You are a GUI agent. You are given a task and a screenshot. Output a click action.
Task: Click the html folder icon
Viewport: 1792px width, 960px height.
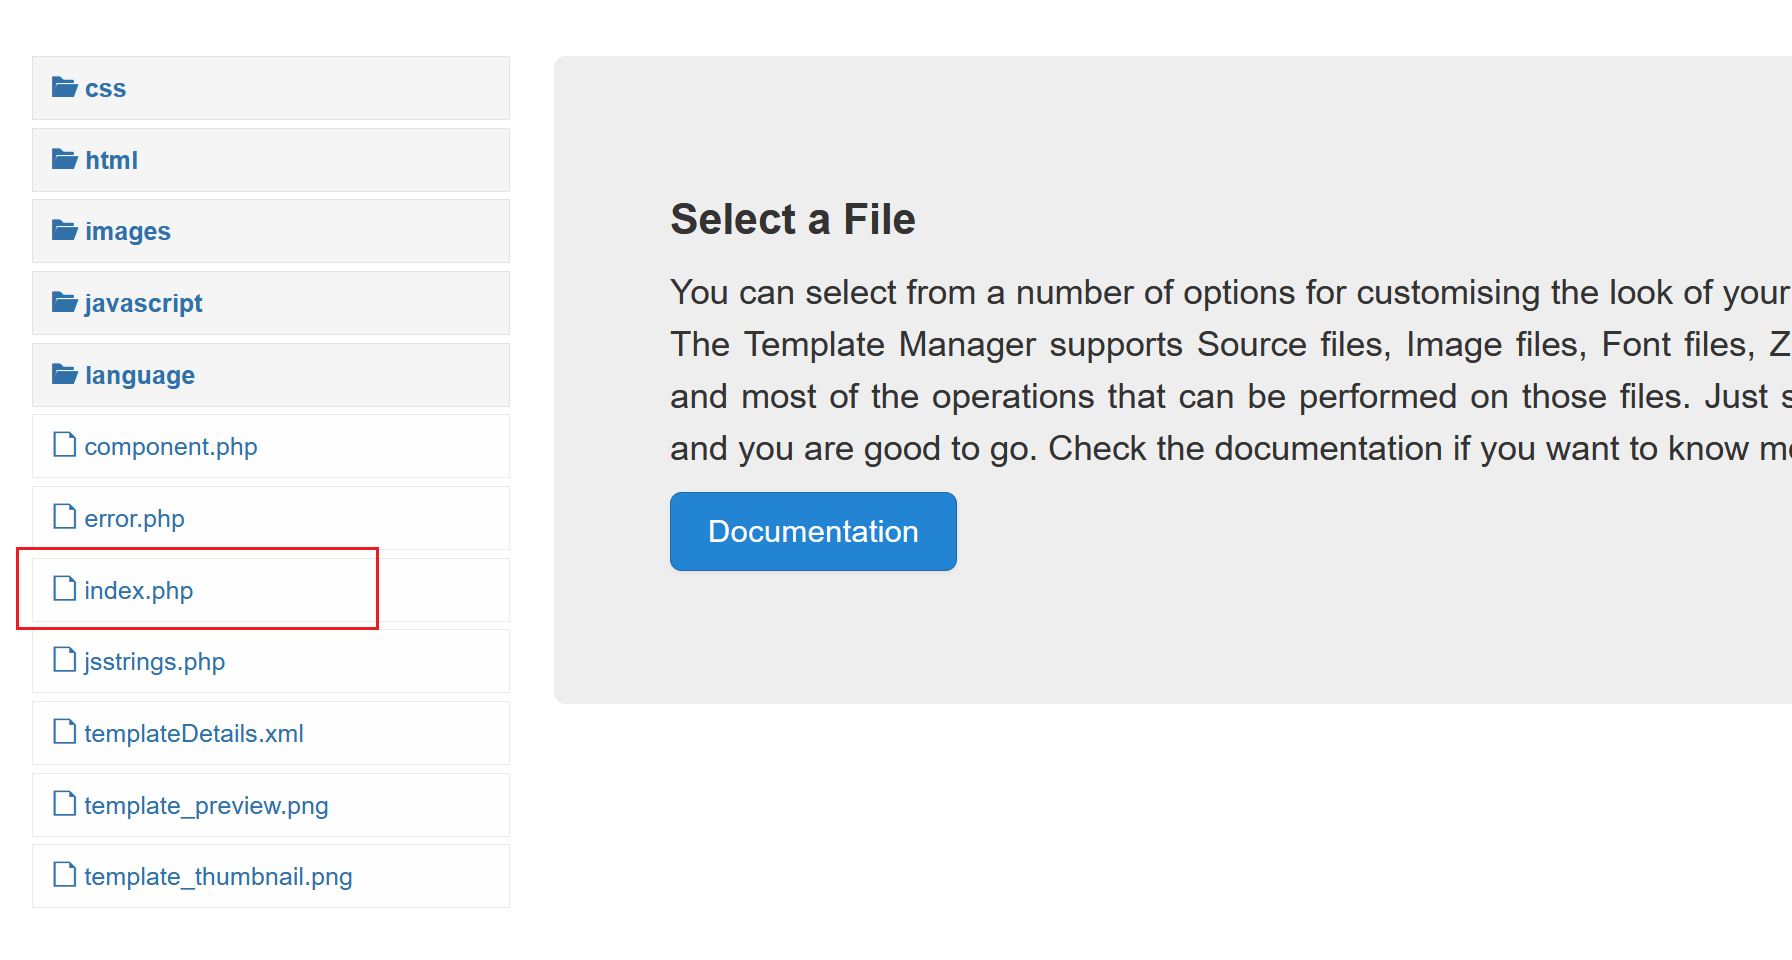coord(65,159)
